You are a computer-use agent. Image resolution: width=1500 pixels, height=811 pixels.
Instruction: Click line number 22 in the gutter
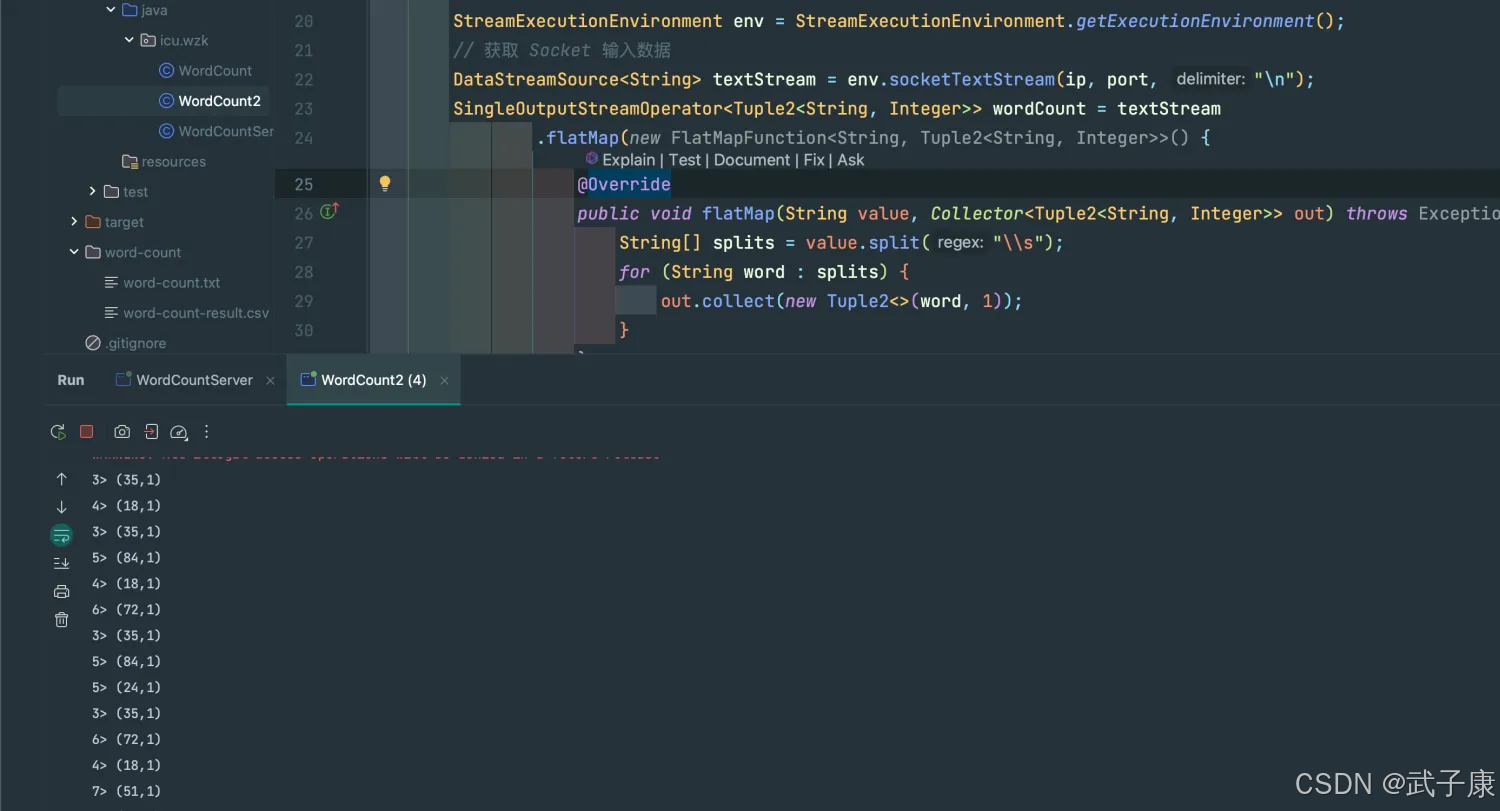pos(304,79)
